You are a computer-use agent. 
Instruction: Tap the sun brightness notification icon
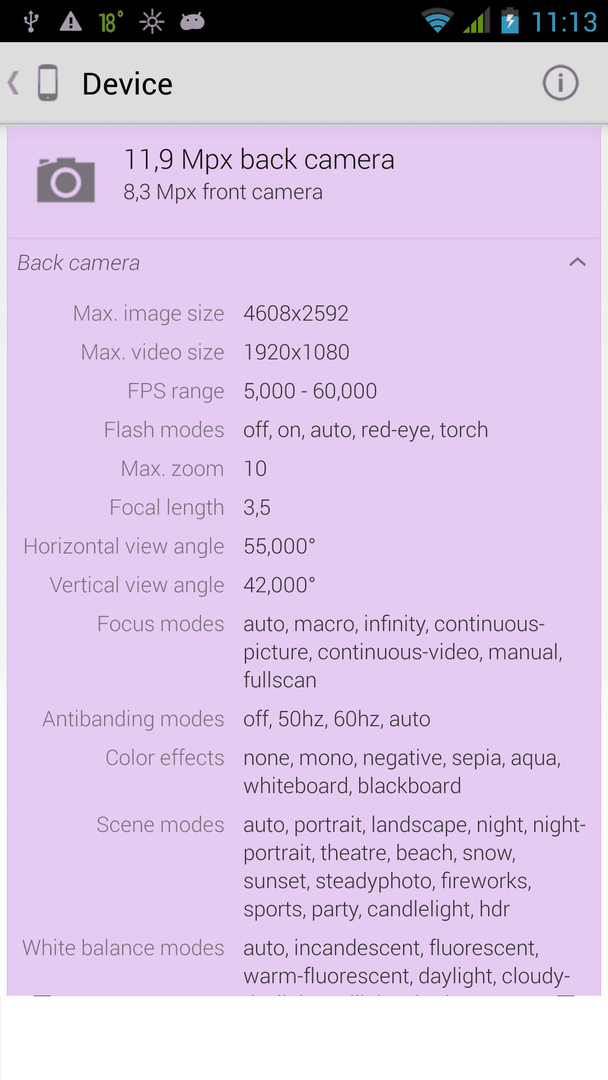[151, 22]
